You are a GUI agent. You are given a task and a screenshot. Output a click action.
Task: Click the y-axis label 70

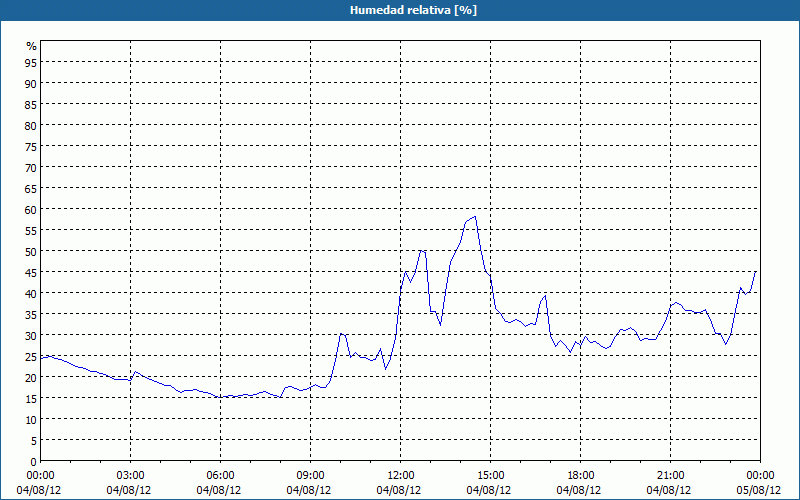31,167
